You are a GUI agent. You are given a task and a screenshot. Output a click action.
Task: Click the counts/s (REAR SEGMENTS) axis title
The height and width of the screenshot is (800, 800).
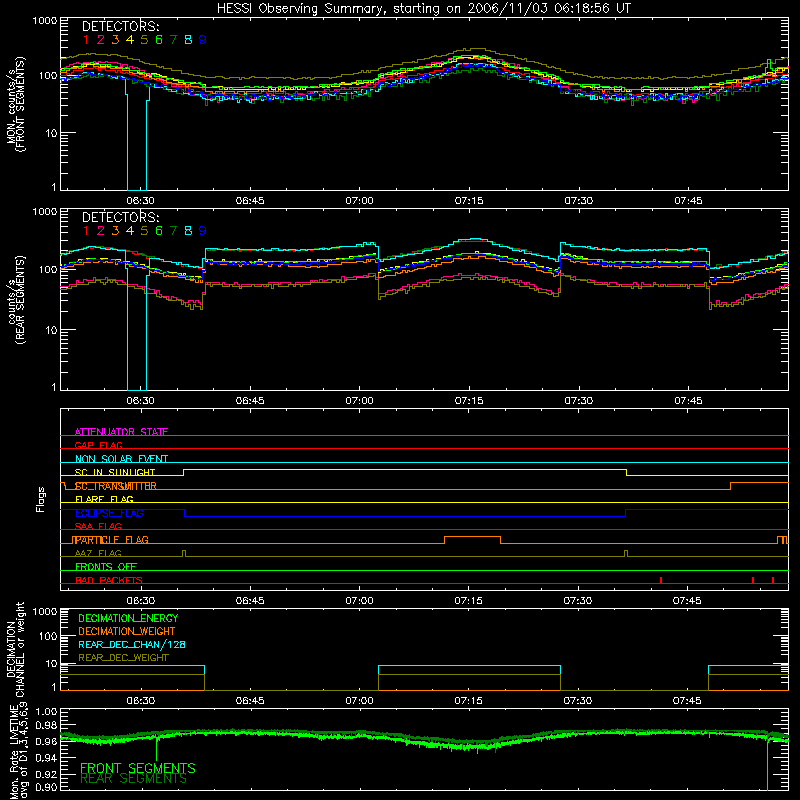(15, 300)
